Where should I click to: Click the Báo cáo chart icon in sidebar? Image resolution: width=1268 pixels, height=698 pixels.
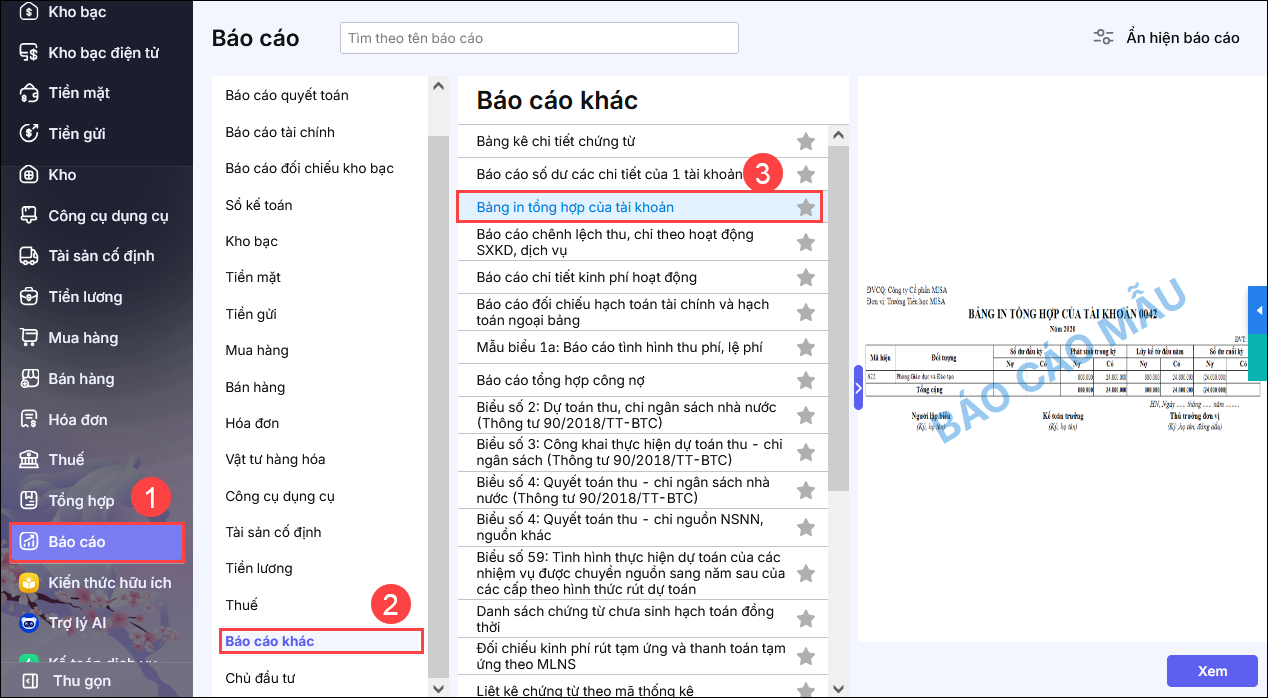(30, 542)
